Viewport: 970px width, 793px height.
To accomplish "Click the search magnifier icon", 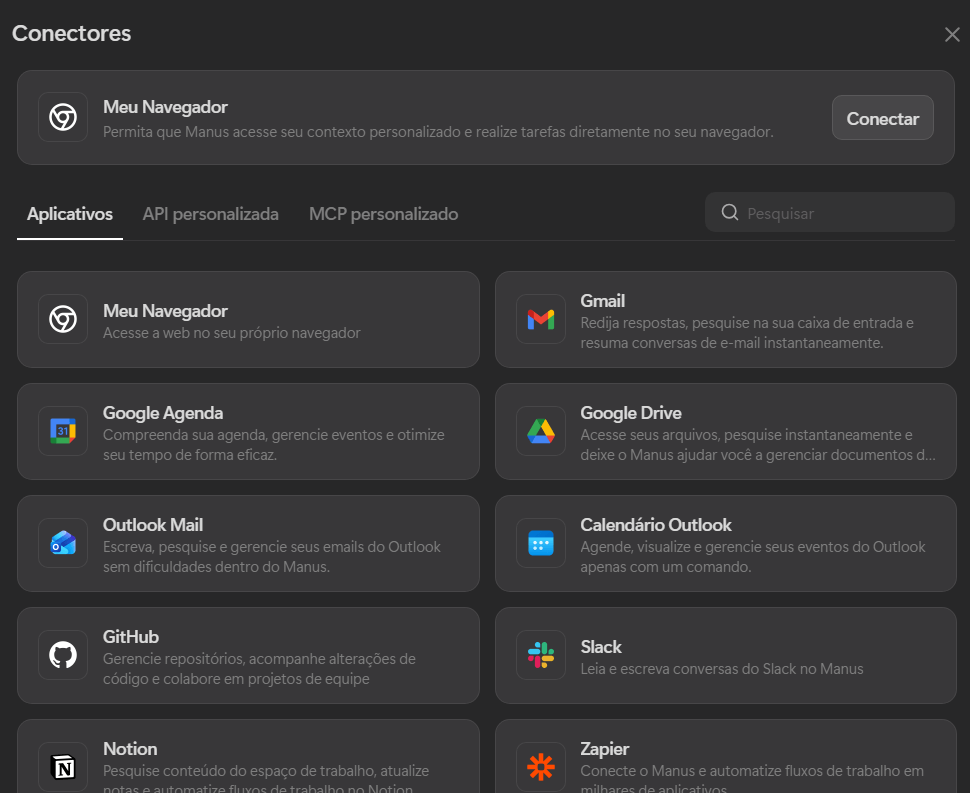I will (x=730, y=212).
